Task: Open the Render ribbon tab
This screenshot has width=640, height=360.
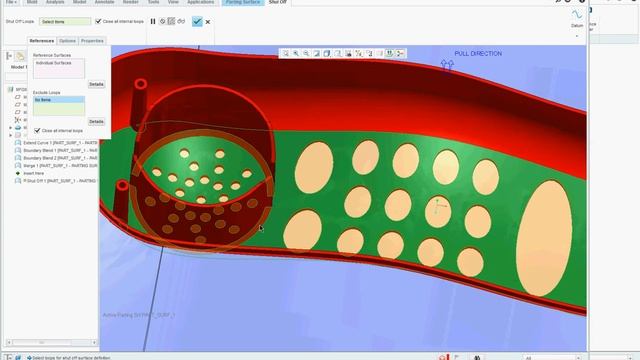Action: (x=131, y=2)
